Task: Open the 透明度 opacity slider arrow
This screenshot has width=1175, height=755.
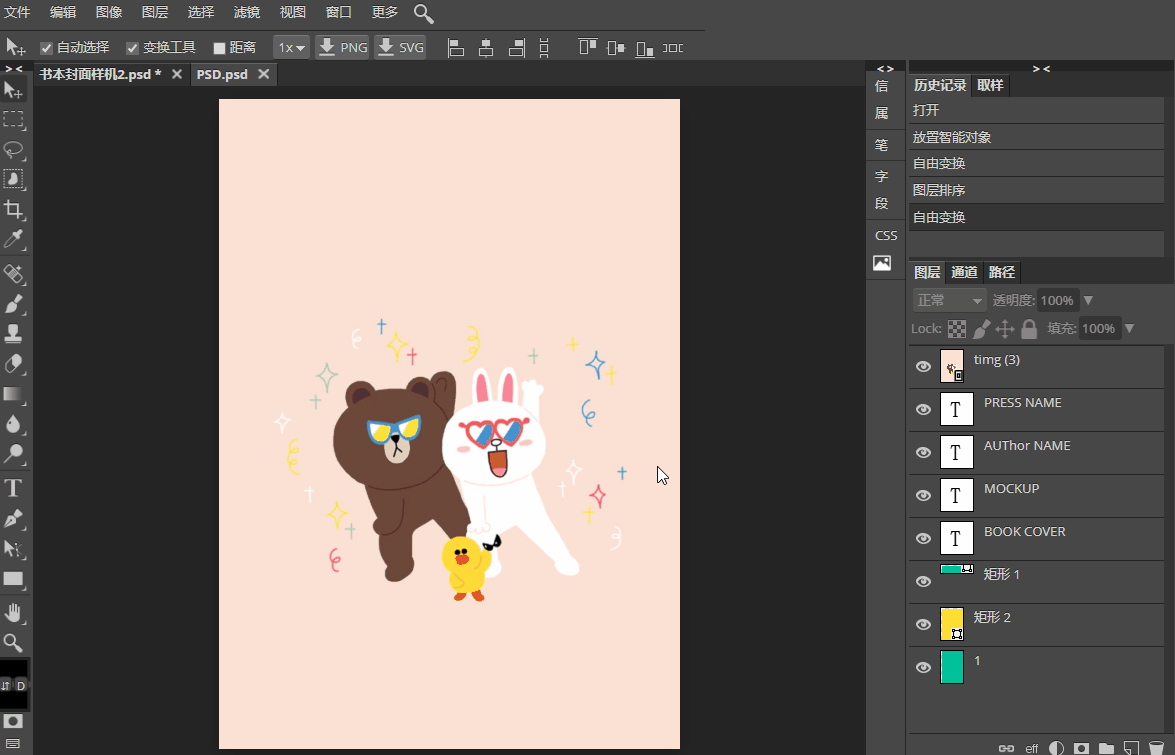Action: 1088,300
